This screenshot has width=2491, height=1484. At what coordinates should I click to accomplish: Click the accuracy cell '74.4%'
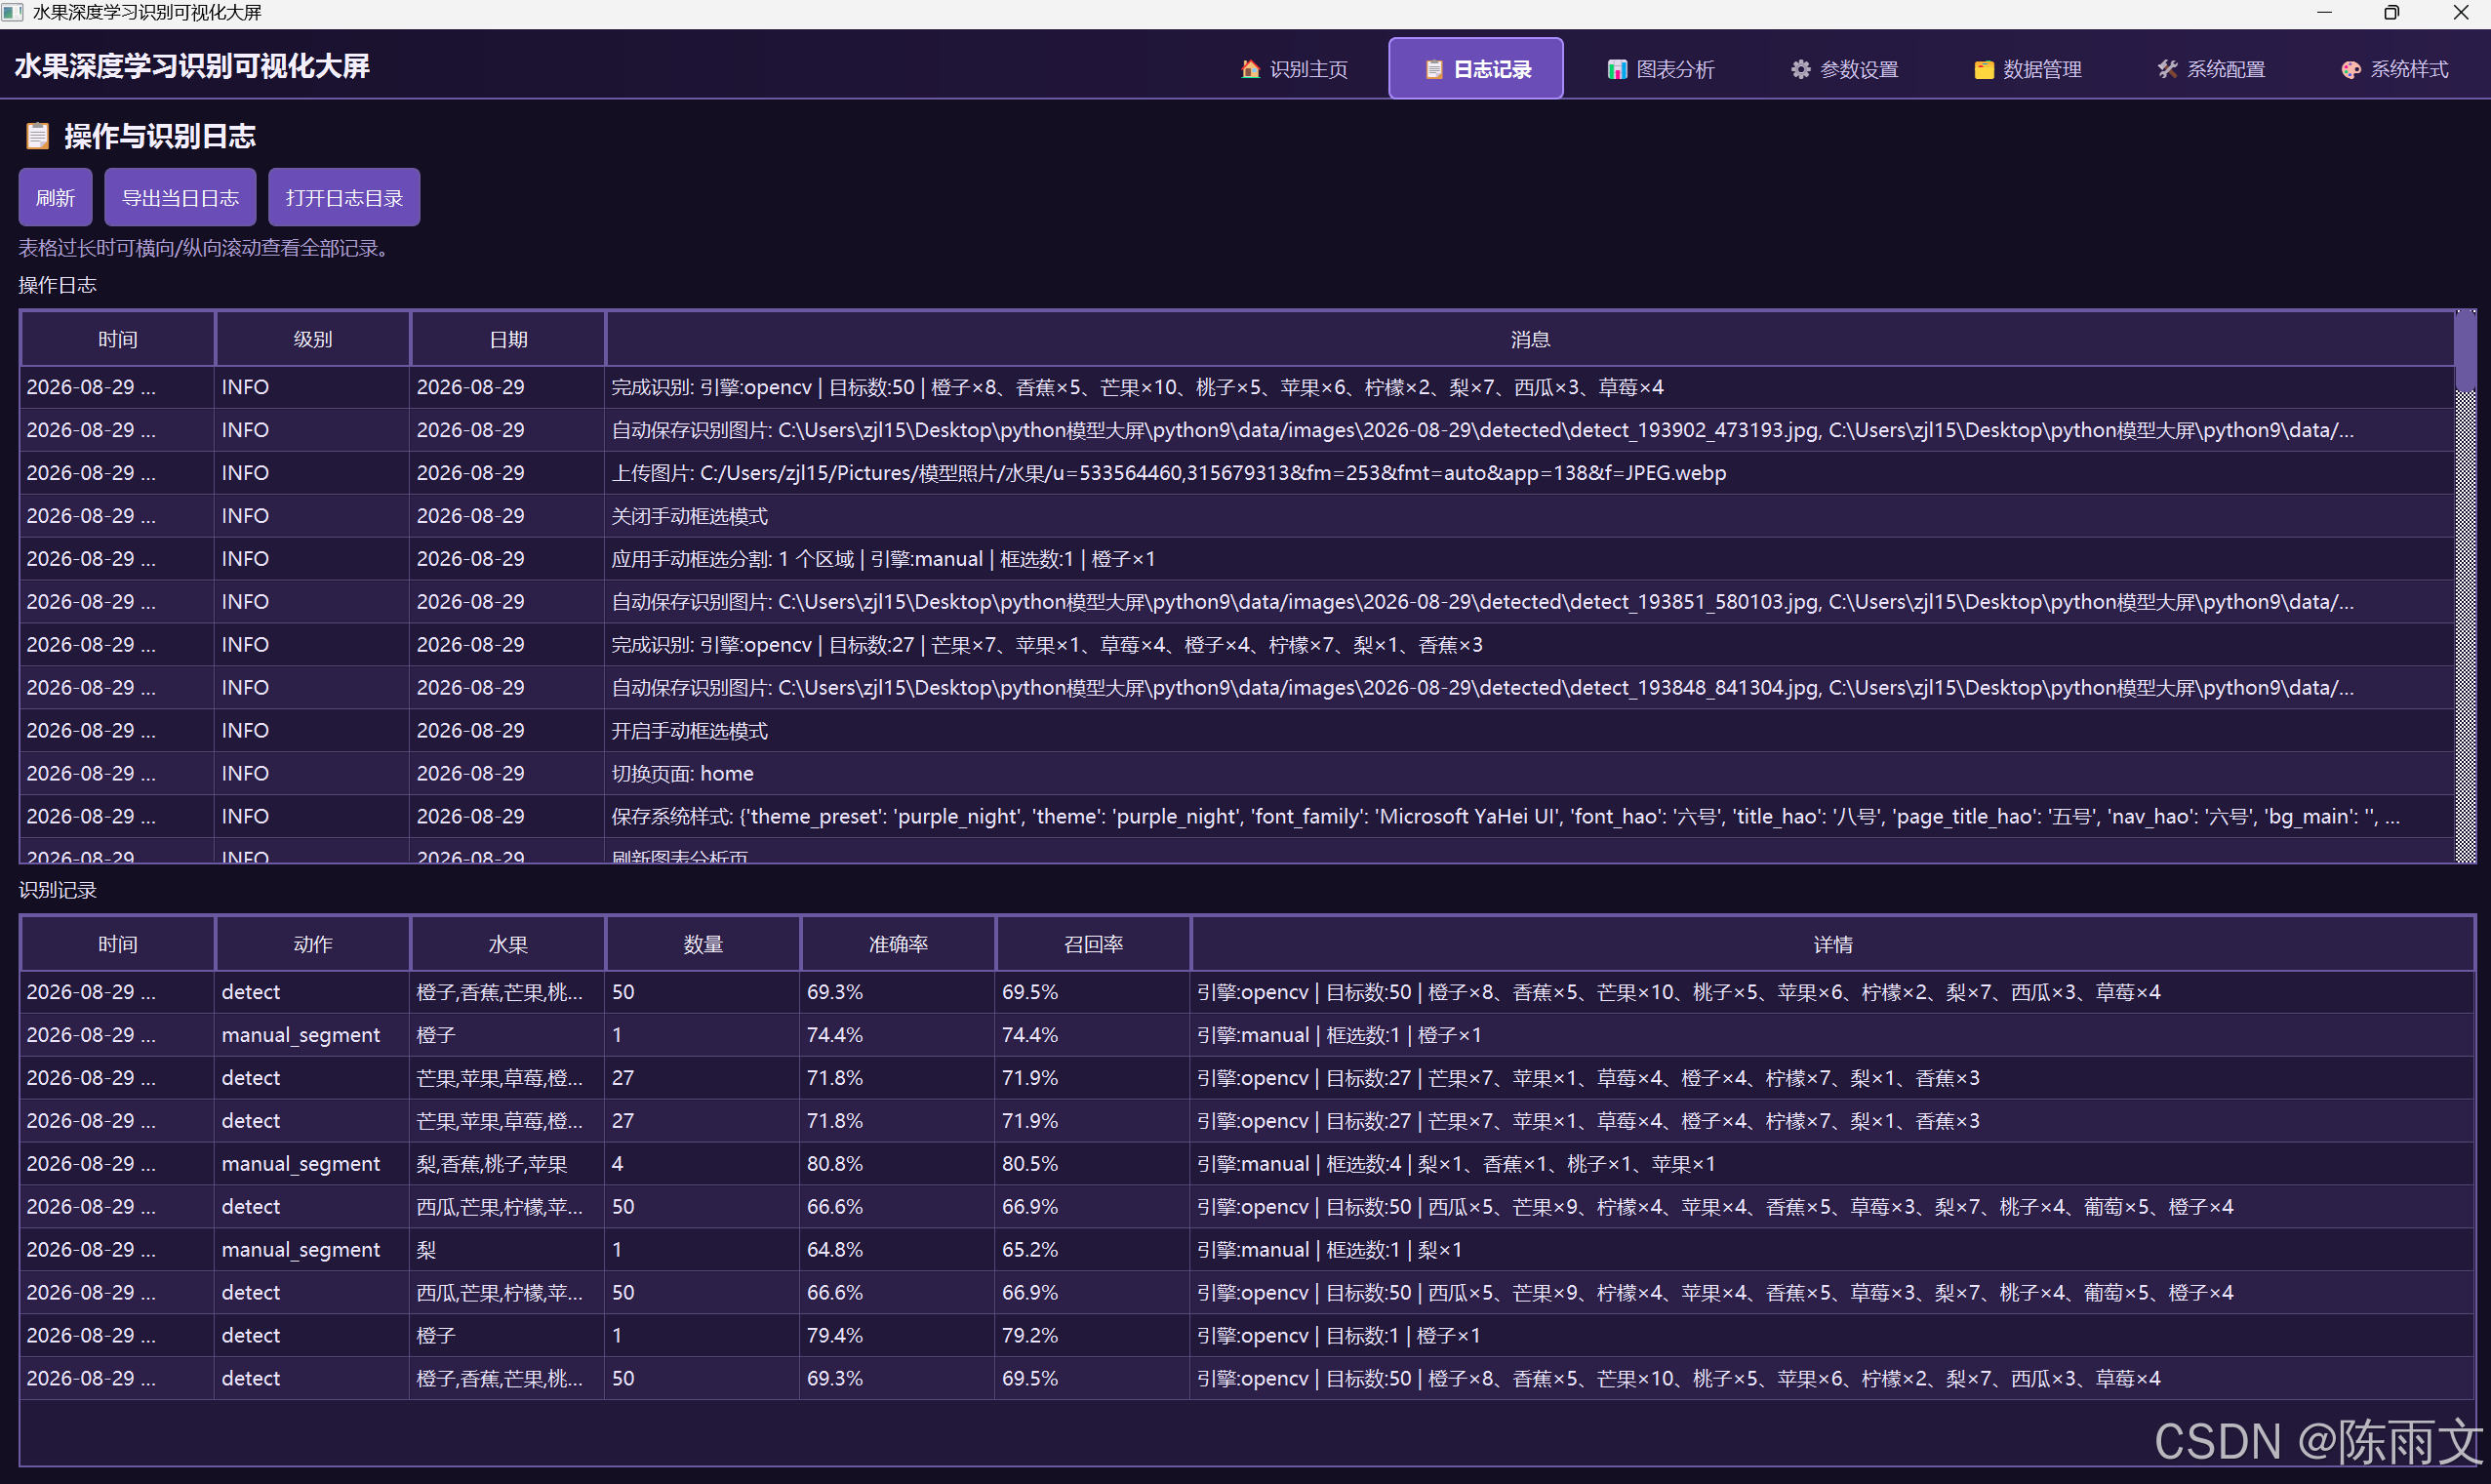(897, 1035)
